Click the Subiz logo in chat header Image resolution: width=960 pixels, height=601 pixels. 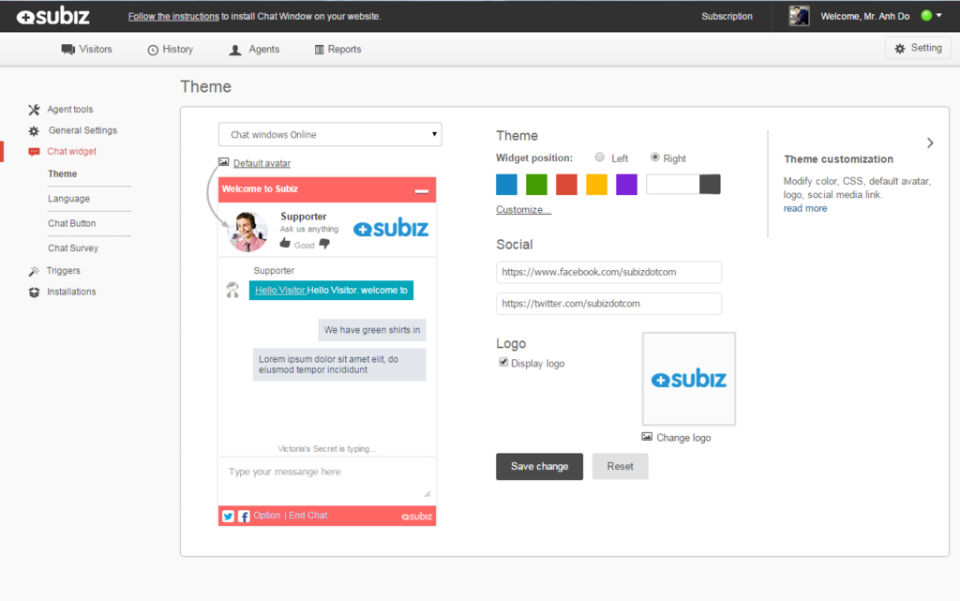point(391,228)
